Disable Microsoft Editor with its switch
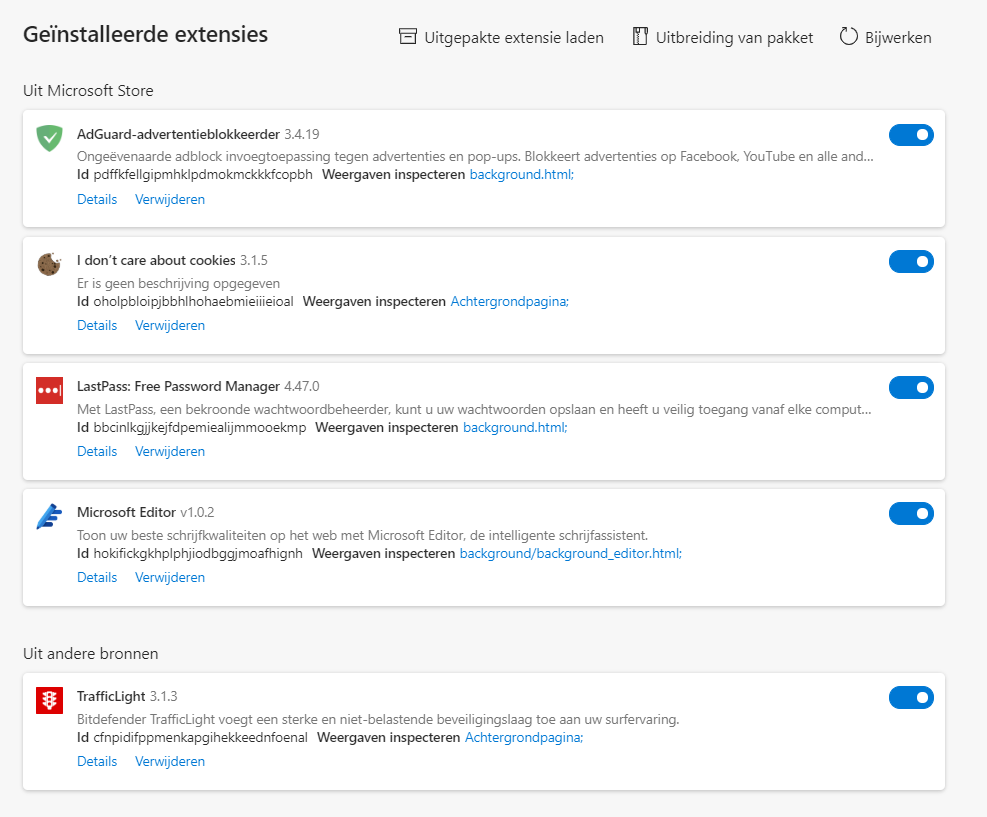Image resolution: width=987 pixels, height=817 pixels. pyautogui.click(x=911, y=513)
